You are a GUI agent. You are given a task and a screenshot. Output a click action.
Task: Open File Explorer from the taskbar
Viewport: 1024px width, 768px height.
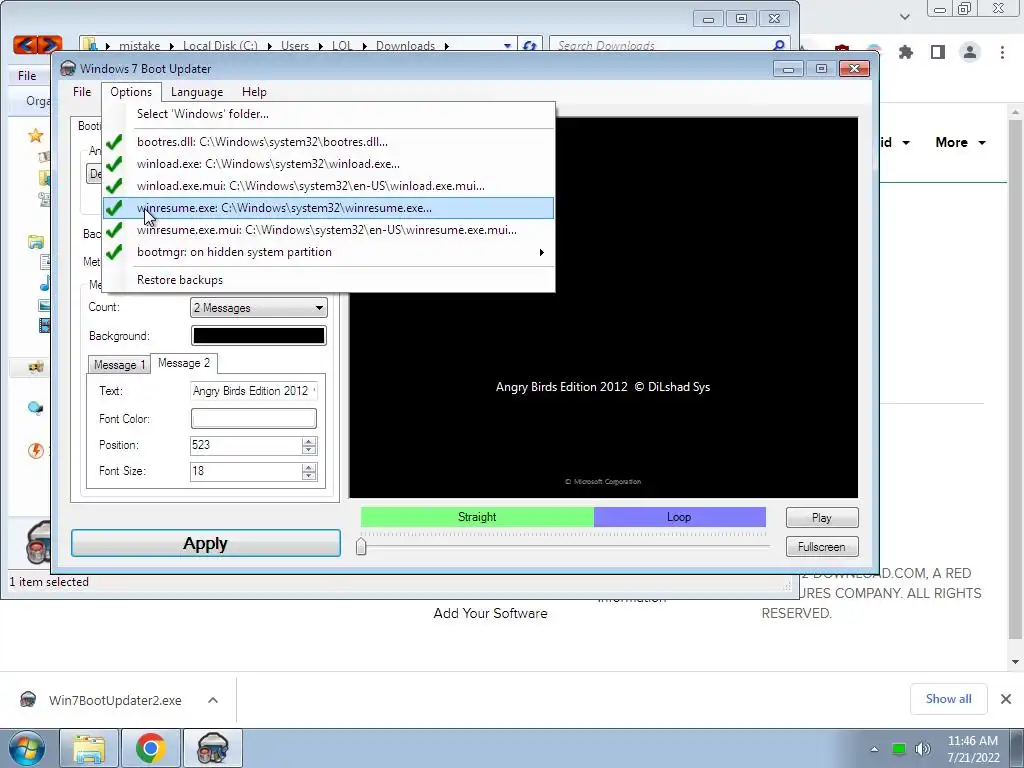[89, 748]
